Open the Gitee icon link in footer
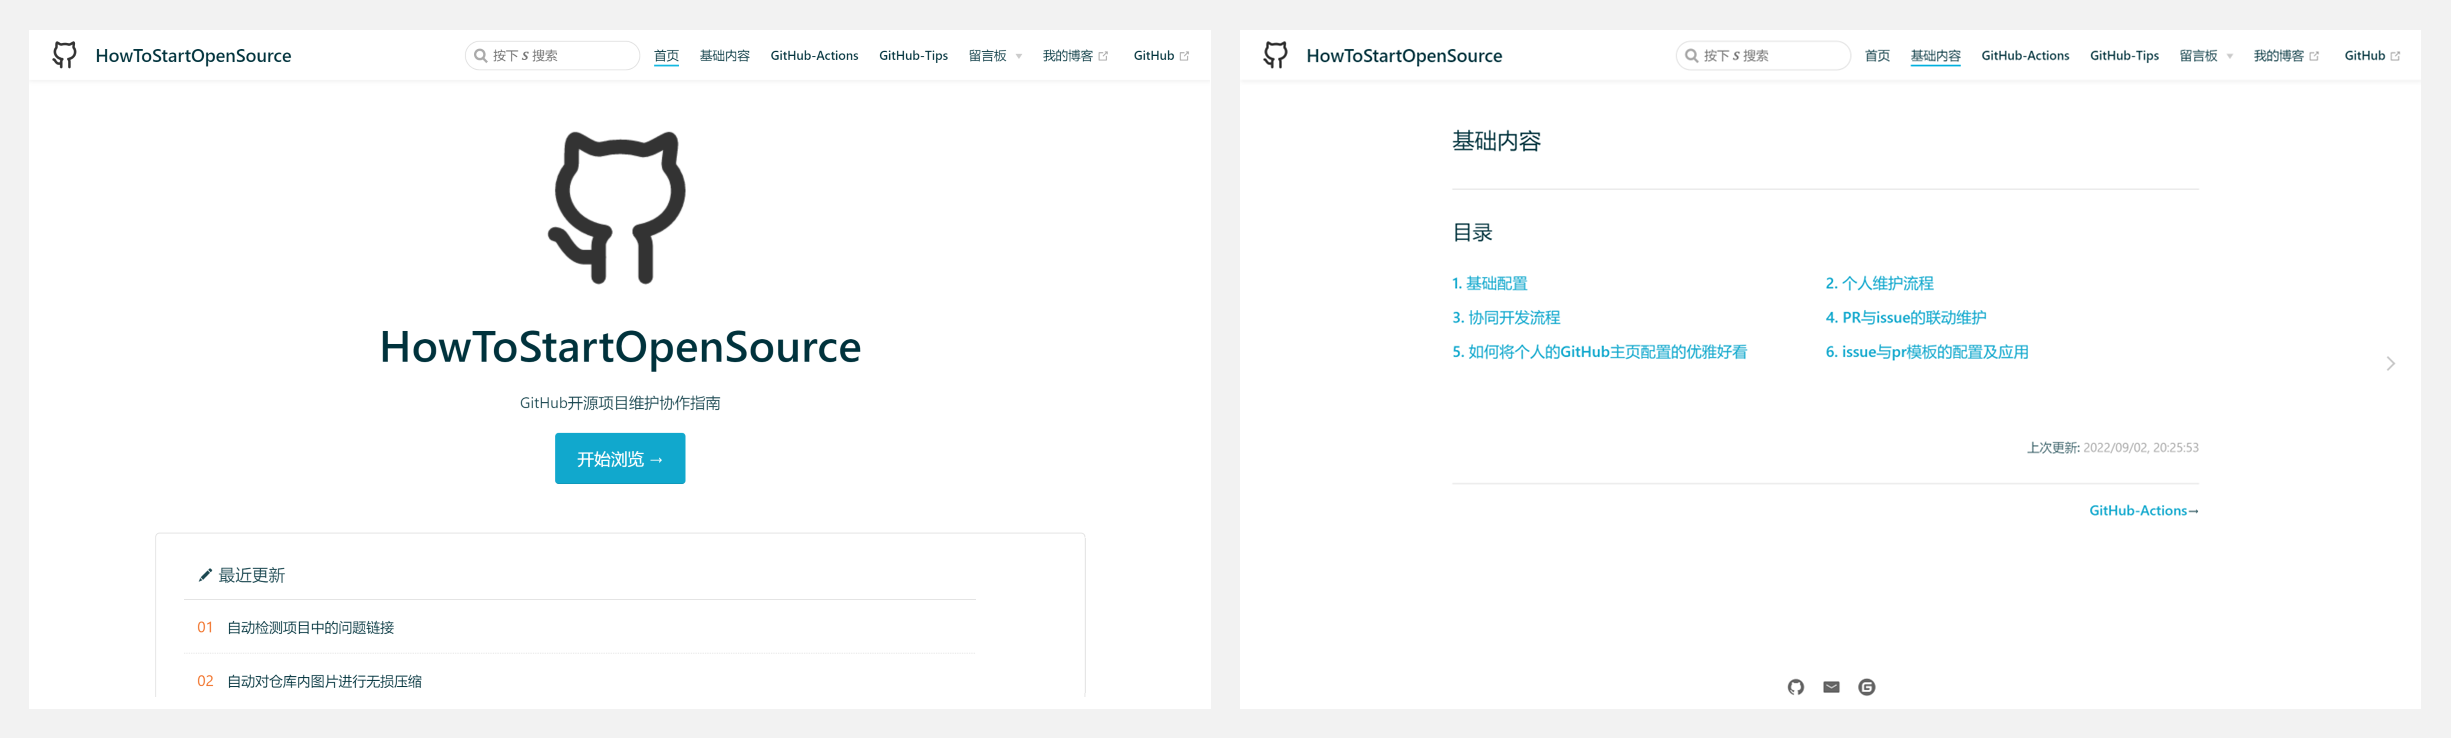The image size is (2451, 738). [x=1867, y=687]
